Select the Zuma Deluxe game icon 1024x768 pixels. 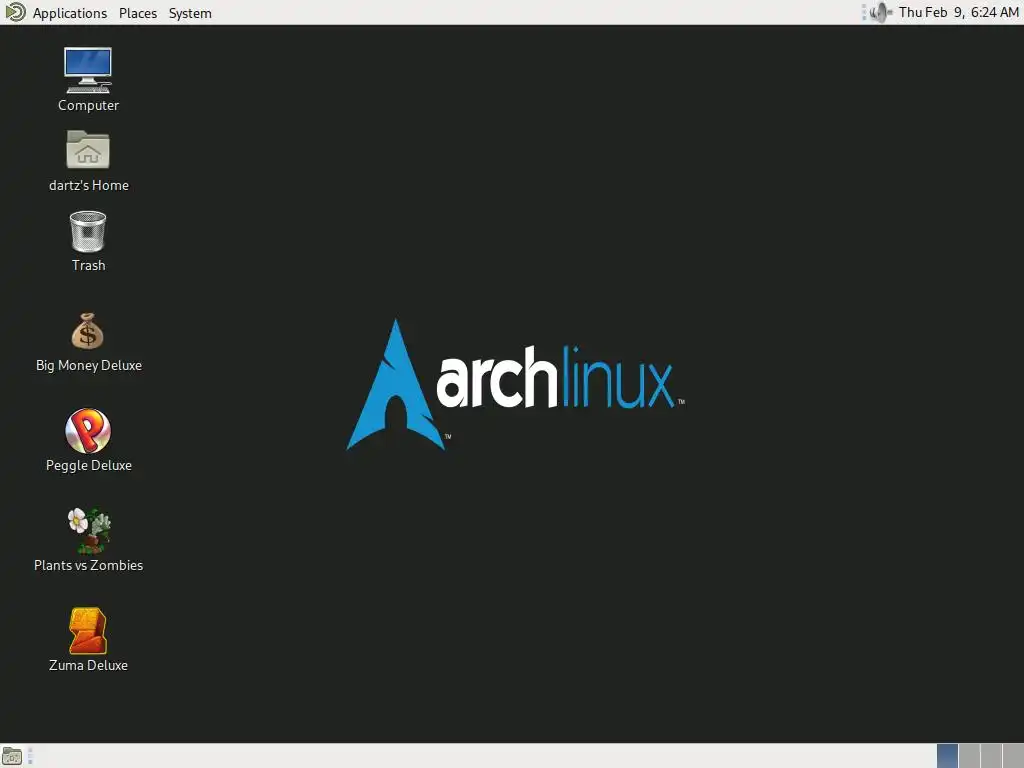click(x=88, y=631)
